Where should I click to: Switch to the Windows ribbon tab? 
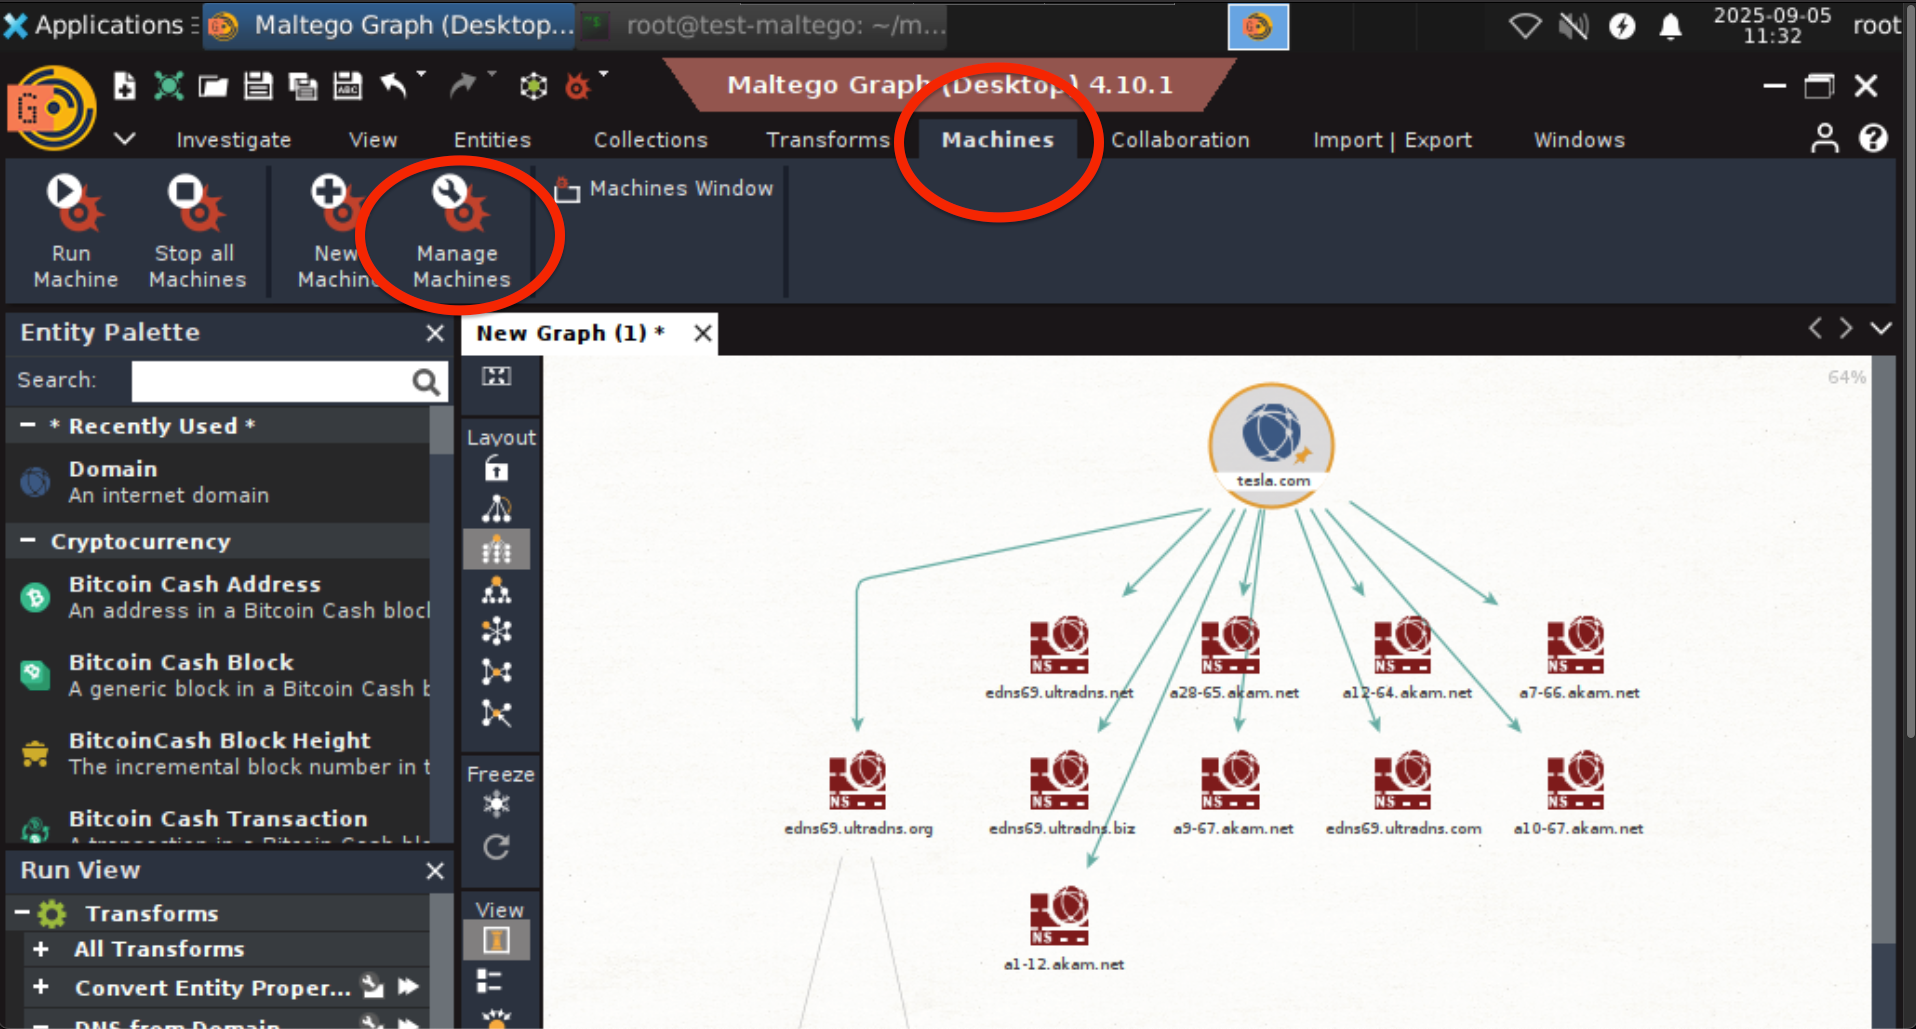(1579, 140)
